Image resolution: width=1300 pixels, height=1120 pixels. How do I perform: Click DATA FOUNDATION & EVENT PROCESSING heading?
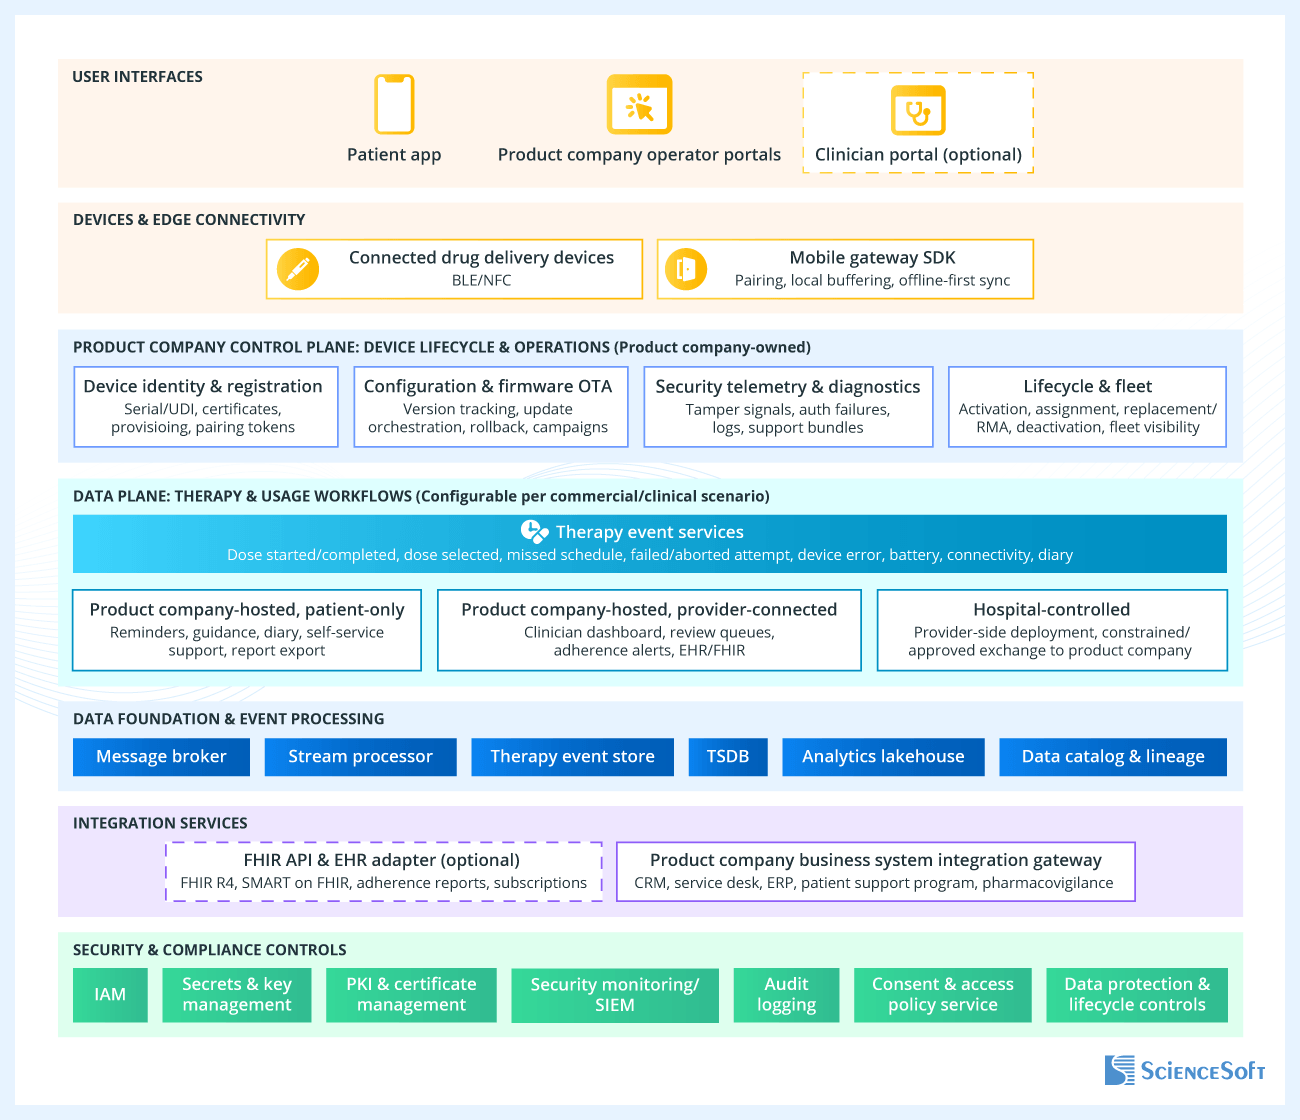[x=229, y=719]
